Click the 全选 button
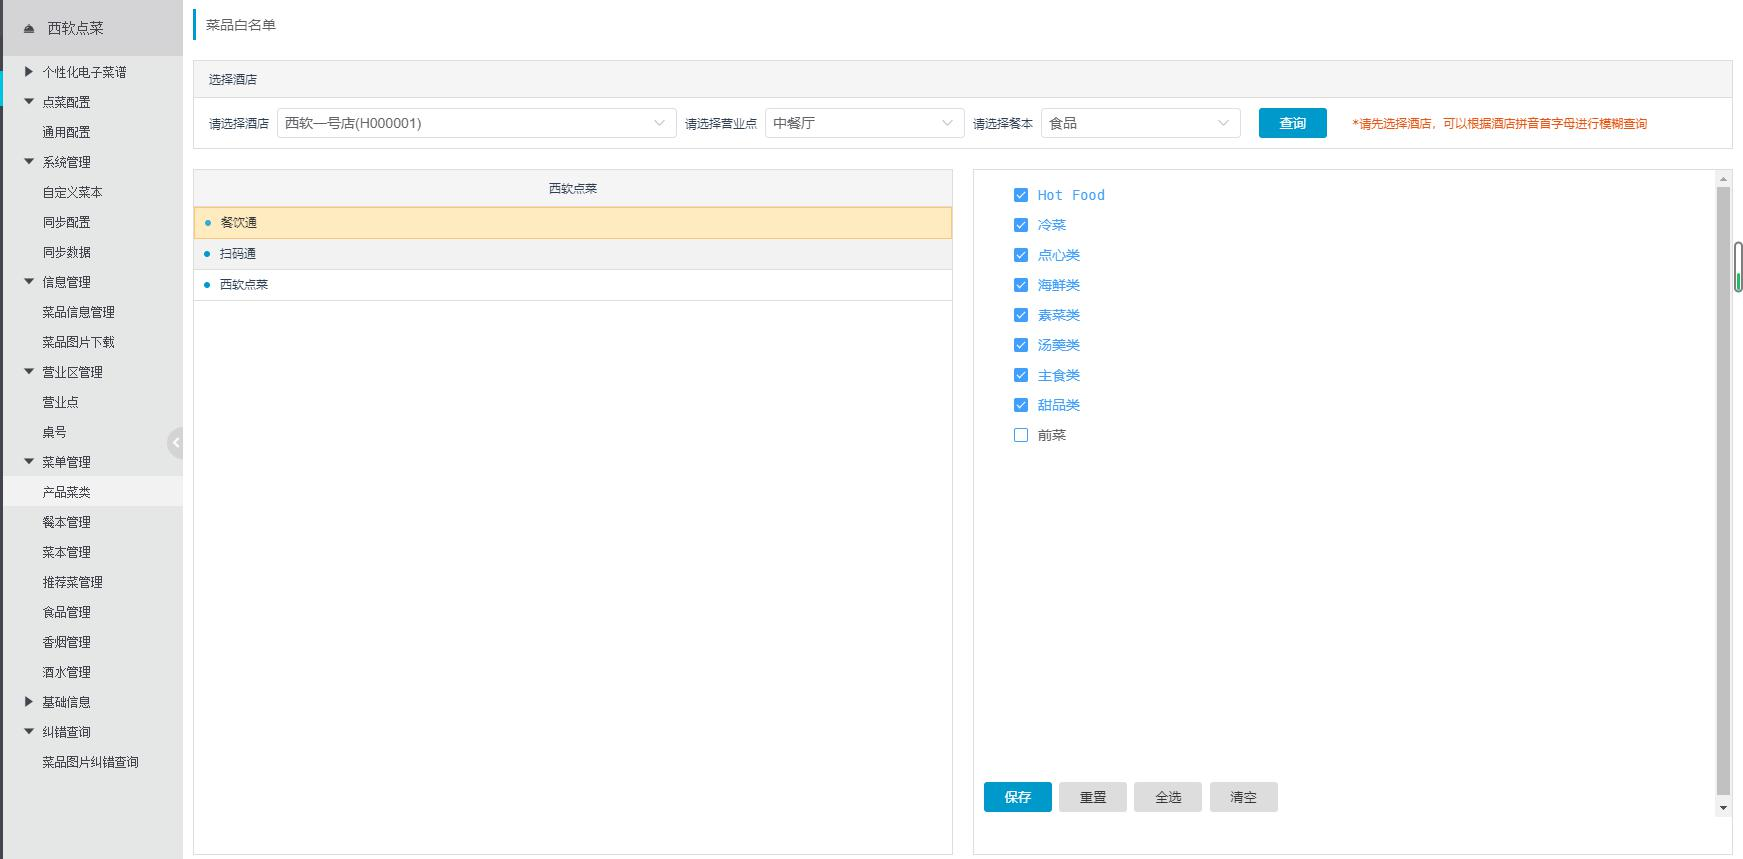This screenshot has height=859, width=1743. click(1168, 797)
